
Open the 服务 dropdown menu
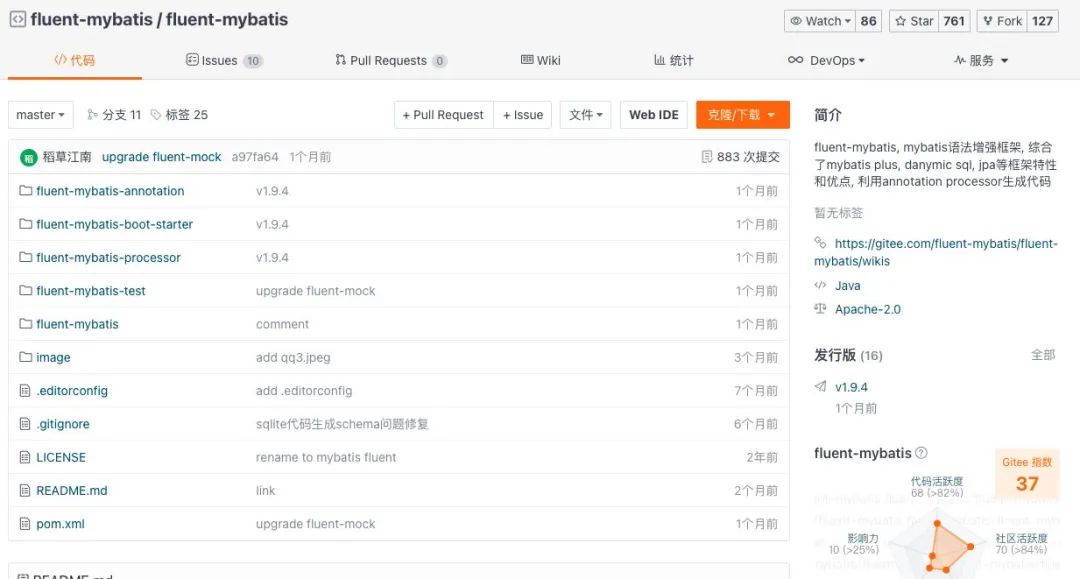tap(981, 61)
